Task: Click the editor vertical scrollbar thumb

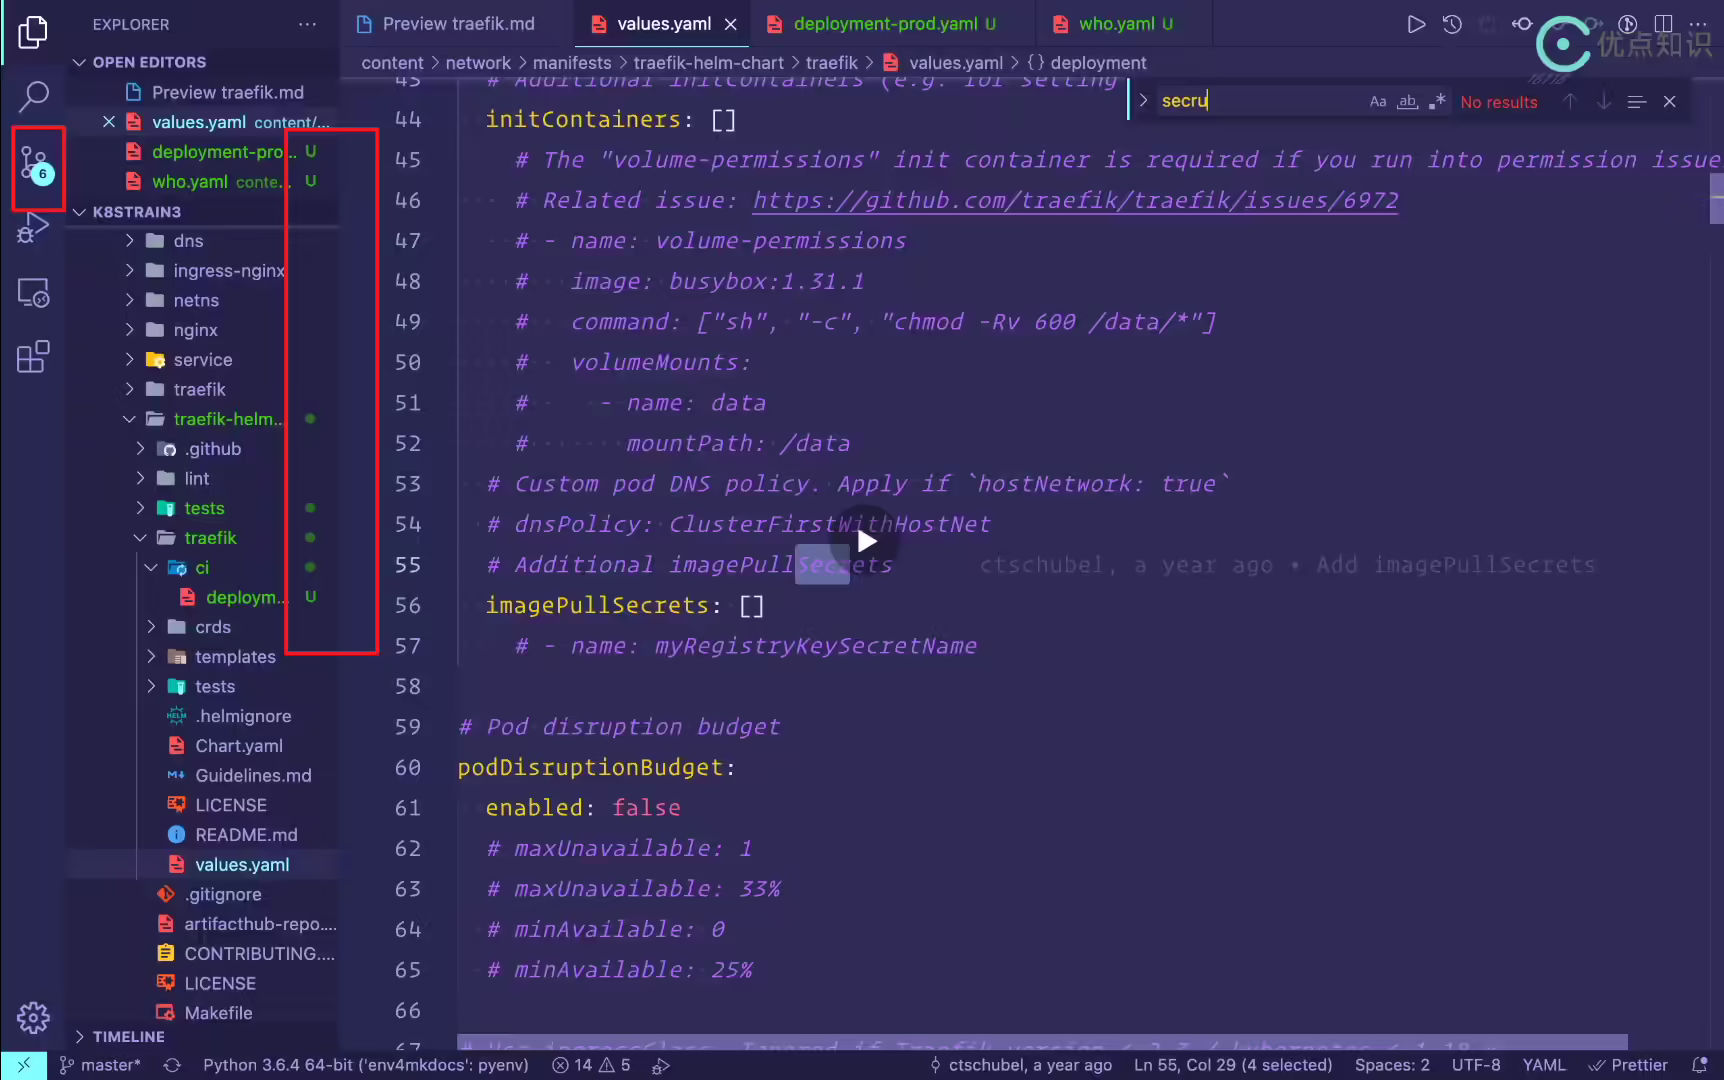Action: pos(1716,198)
